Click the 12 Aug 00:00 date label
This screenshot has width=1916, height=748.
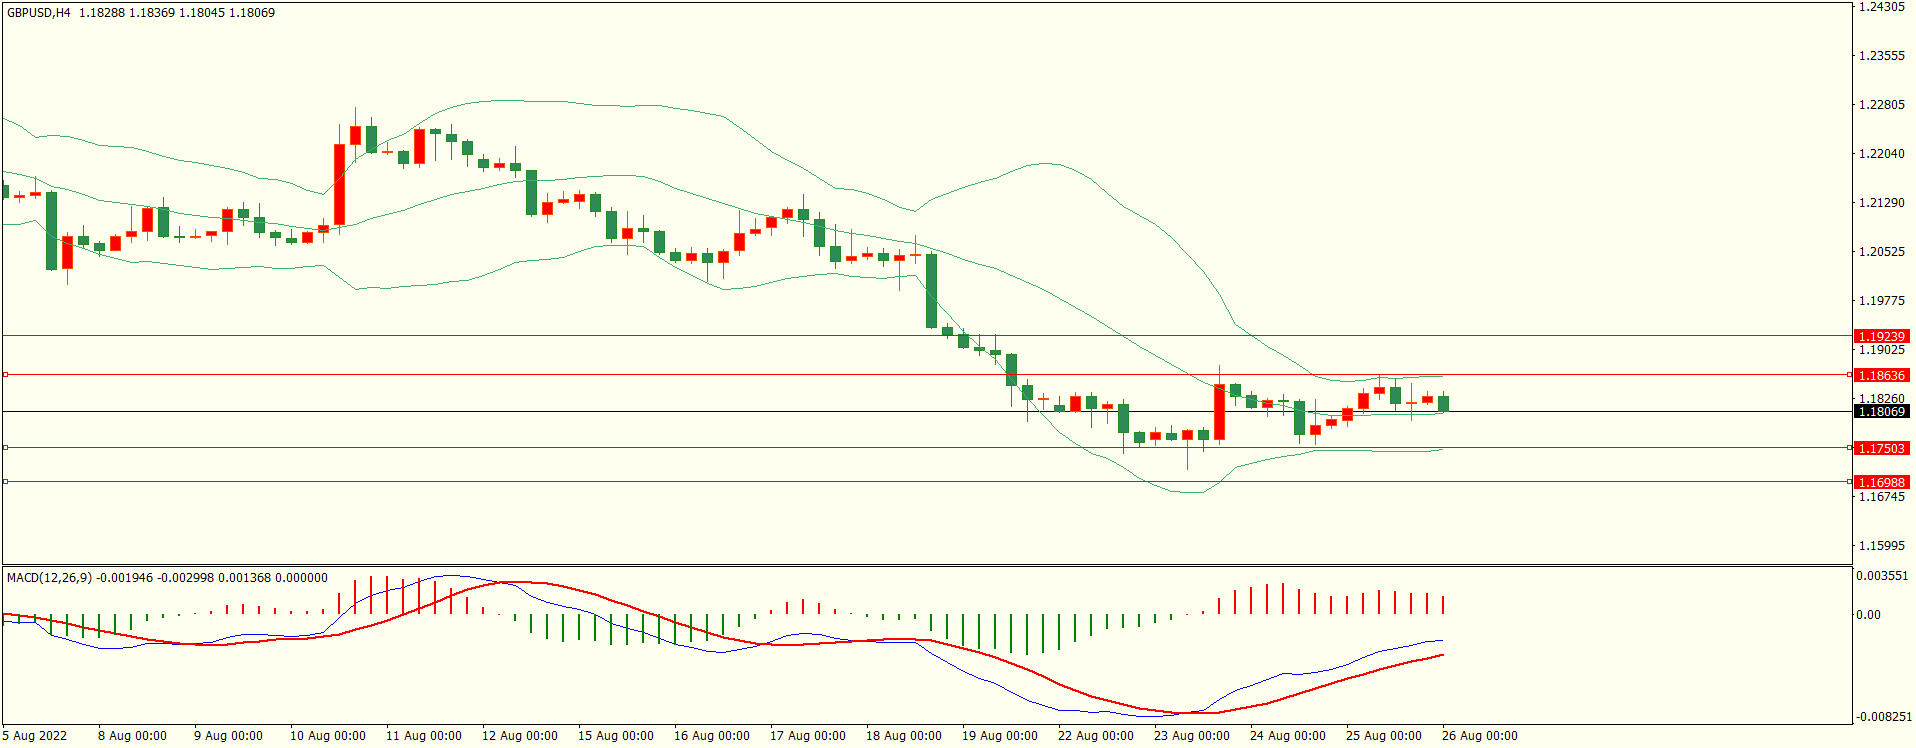(x=519, y=736)
